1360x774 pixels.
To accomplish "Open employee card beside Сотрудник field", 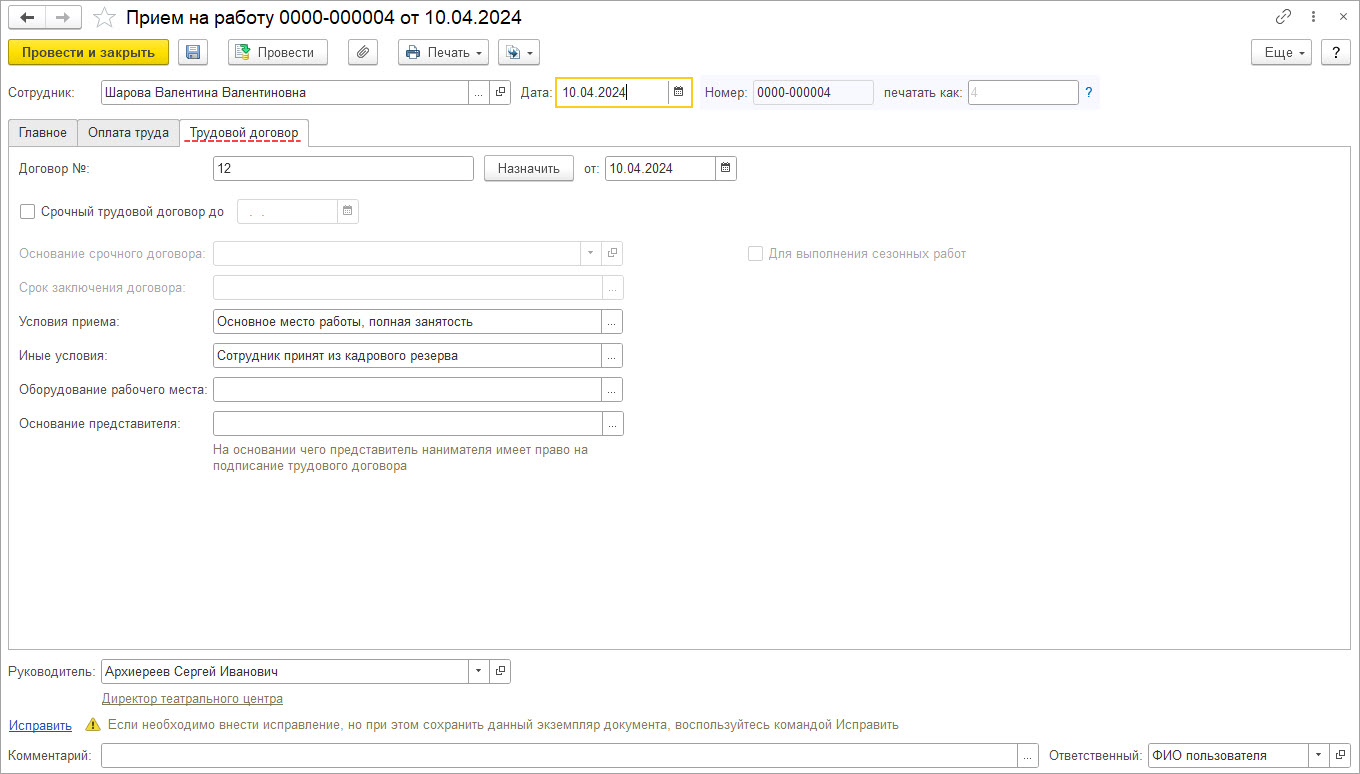I will coord(500,92).
